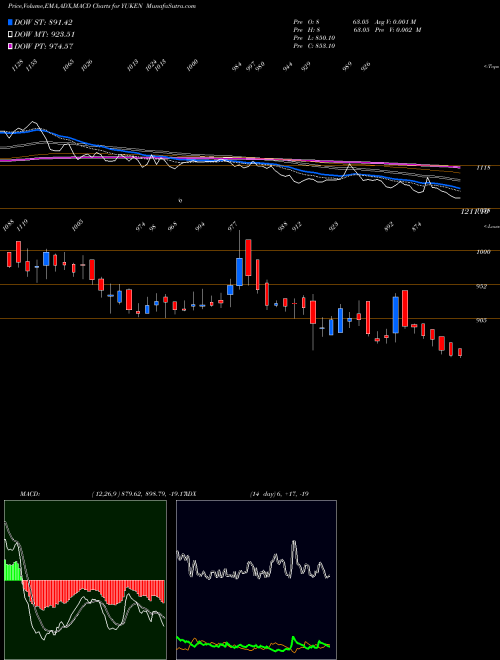
Task: Click the ADX '(14 day) 6, +17, -19' text
Action: tap(280, 494)
